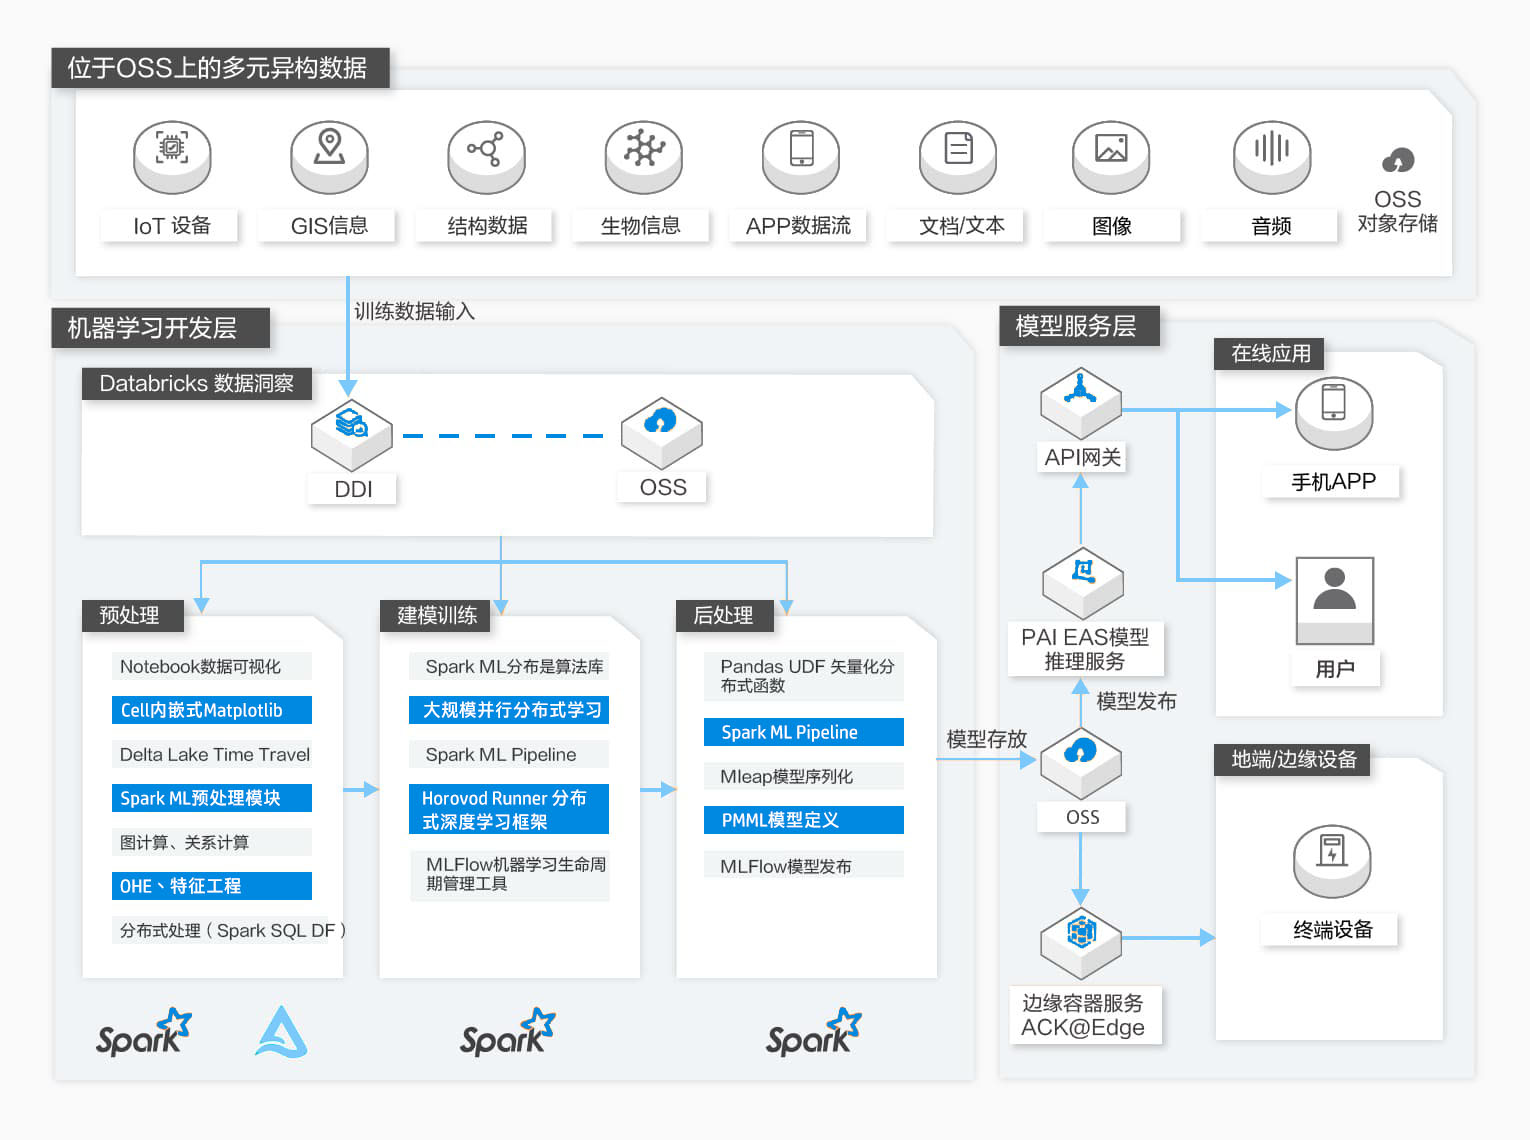Click the 模型服务层 header label
1530x1140 pixels.
coord(1080,326)
